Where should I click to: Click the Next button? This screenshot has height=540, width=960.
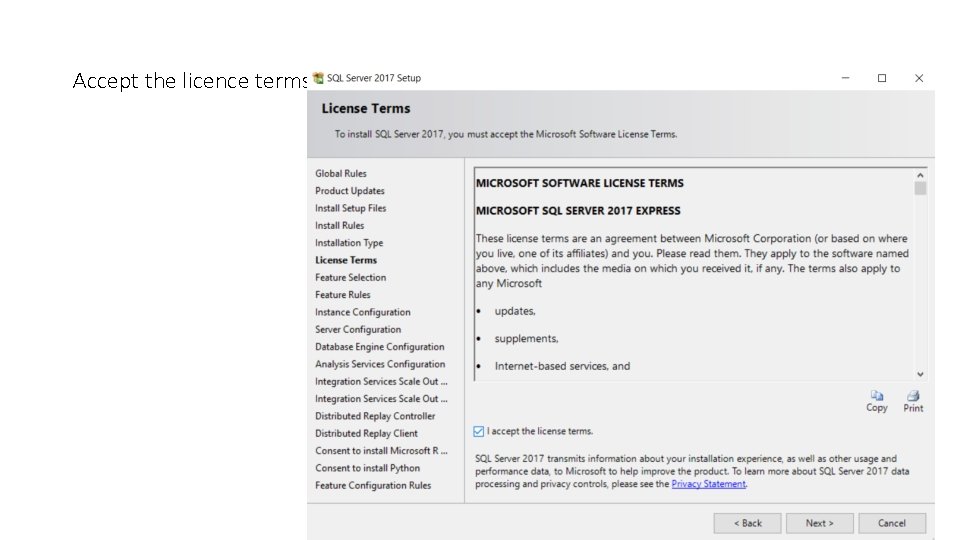(819, 523)
